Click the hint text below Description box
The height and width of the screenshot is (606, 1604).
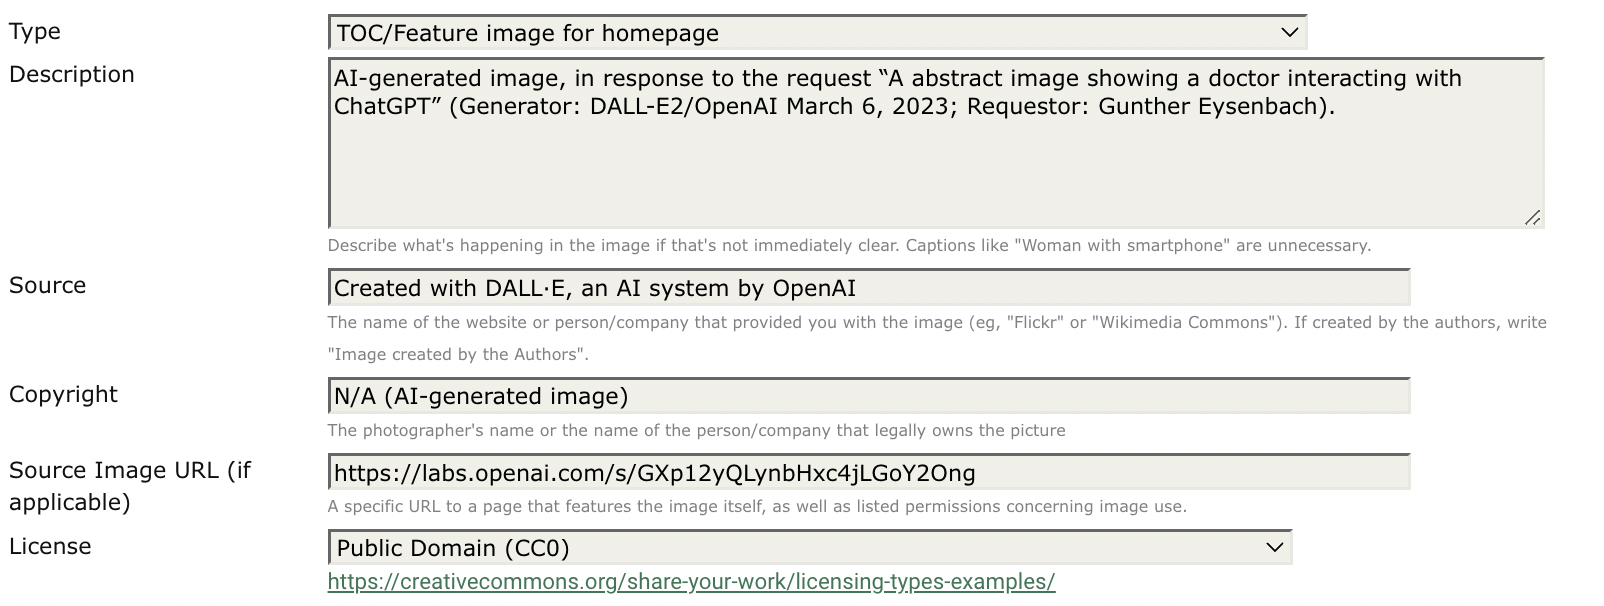849,246
